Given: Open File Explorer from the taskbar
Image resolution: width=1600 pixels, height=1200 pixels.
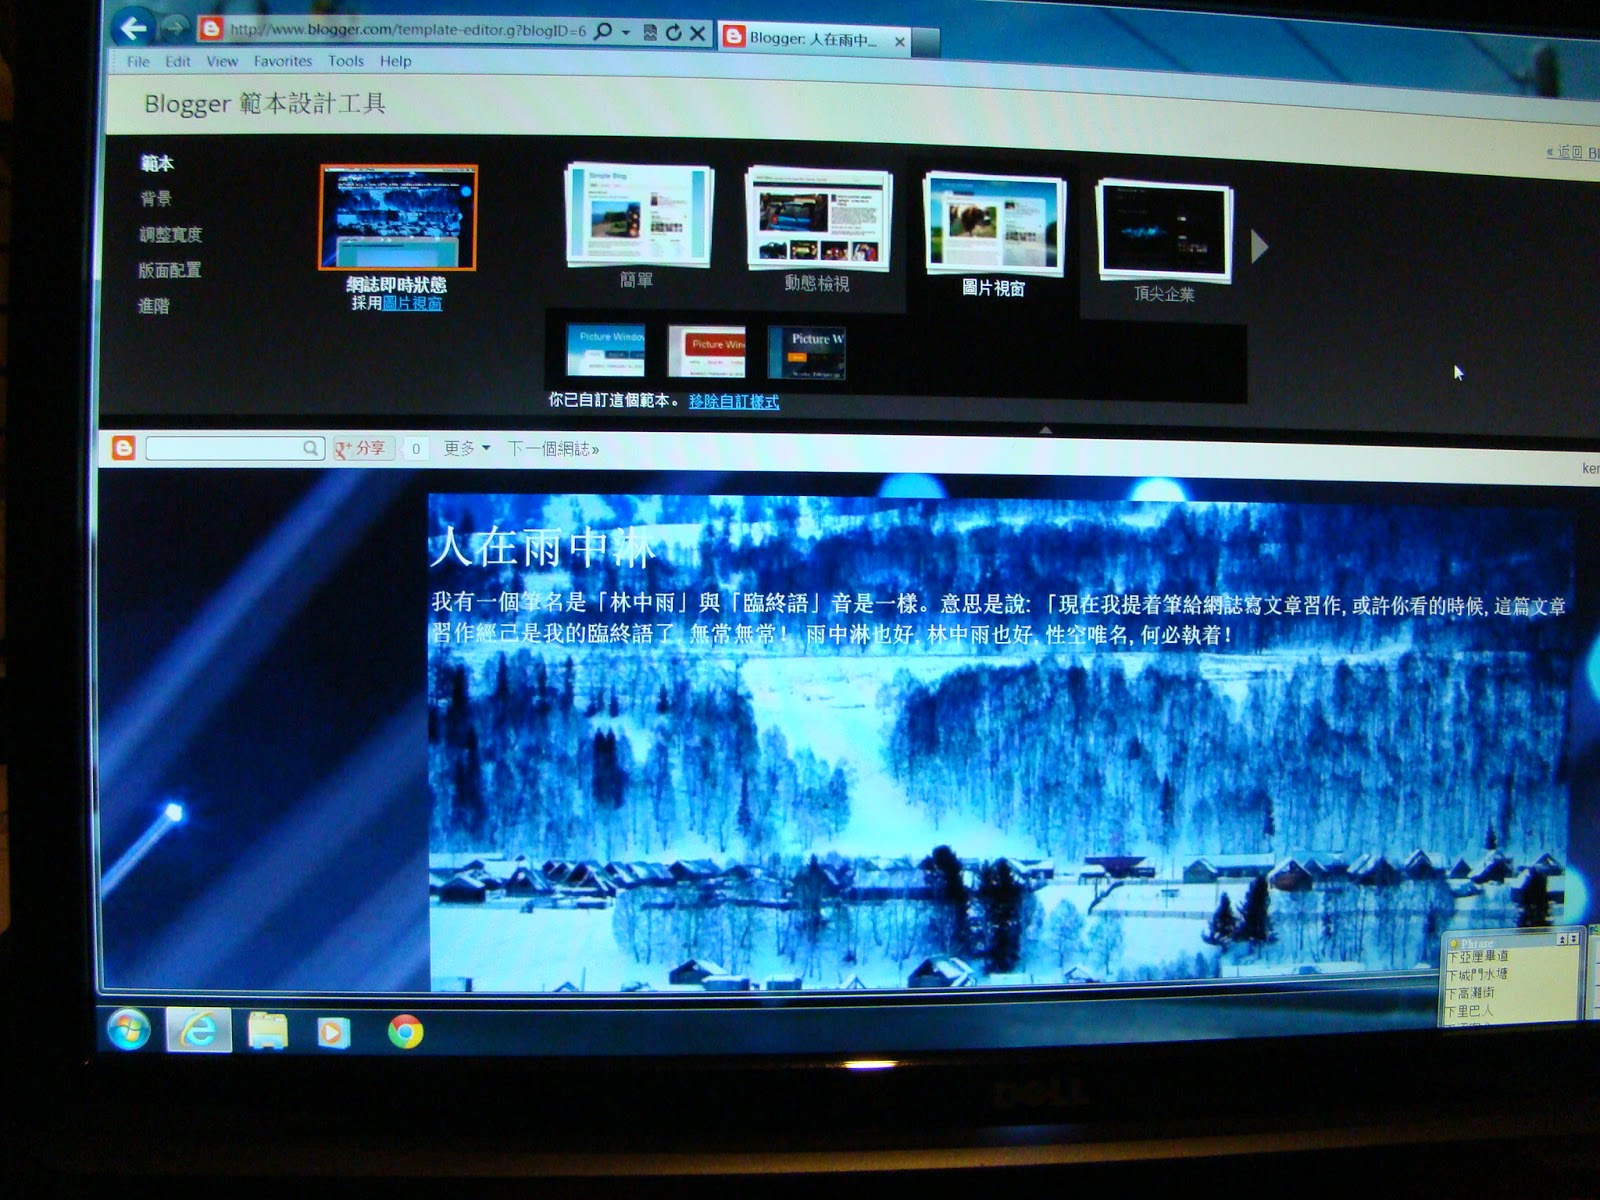Looking at the screenshot, I should [x=268, y=1031].
